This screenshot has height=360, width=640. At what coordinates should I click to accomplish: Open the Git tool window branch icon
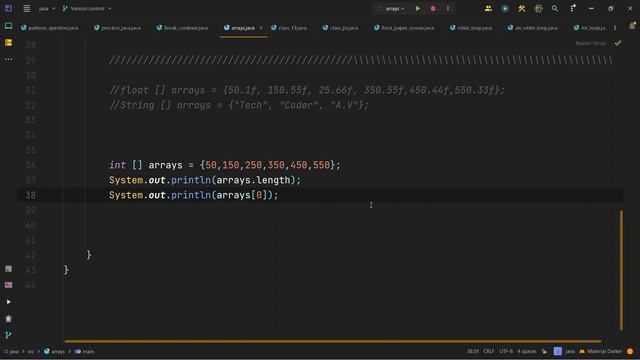pos(8,335)
